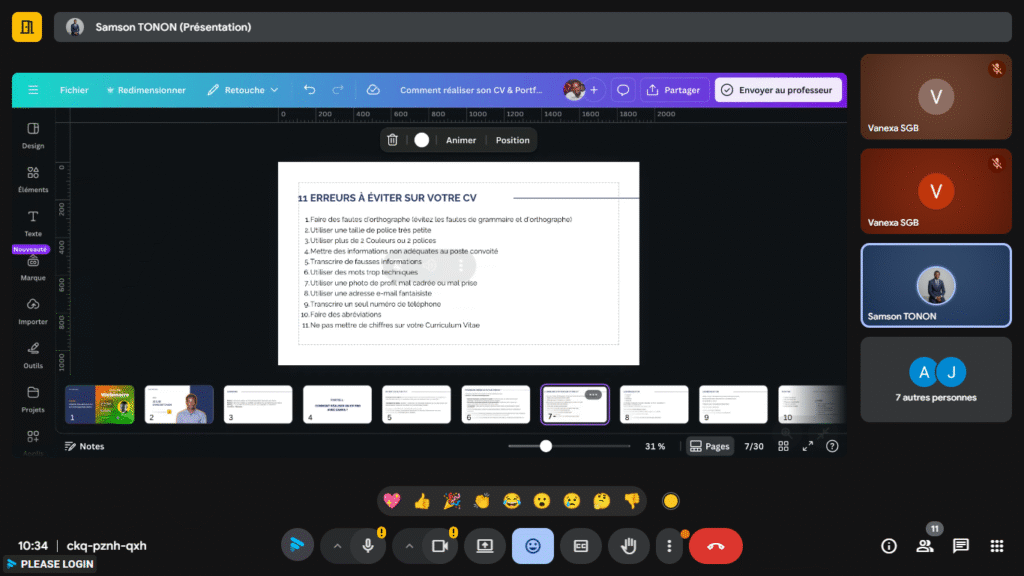Viewport: 1024px width, 576px height.
Task: Open the Design tab in sidebar
Action: [33, 135]
